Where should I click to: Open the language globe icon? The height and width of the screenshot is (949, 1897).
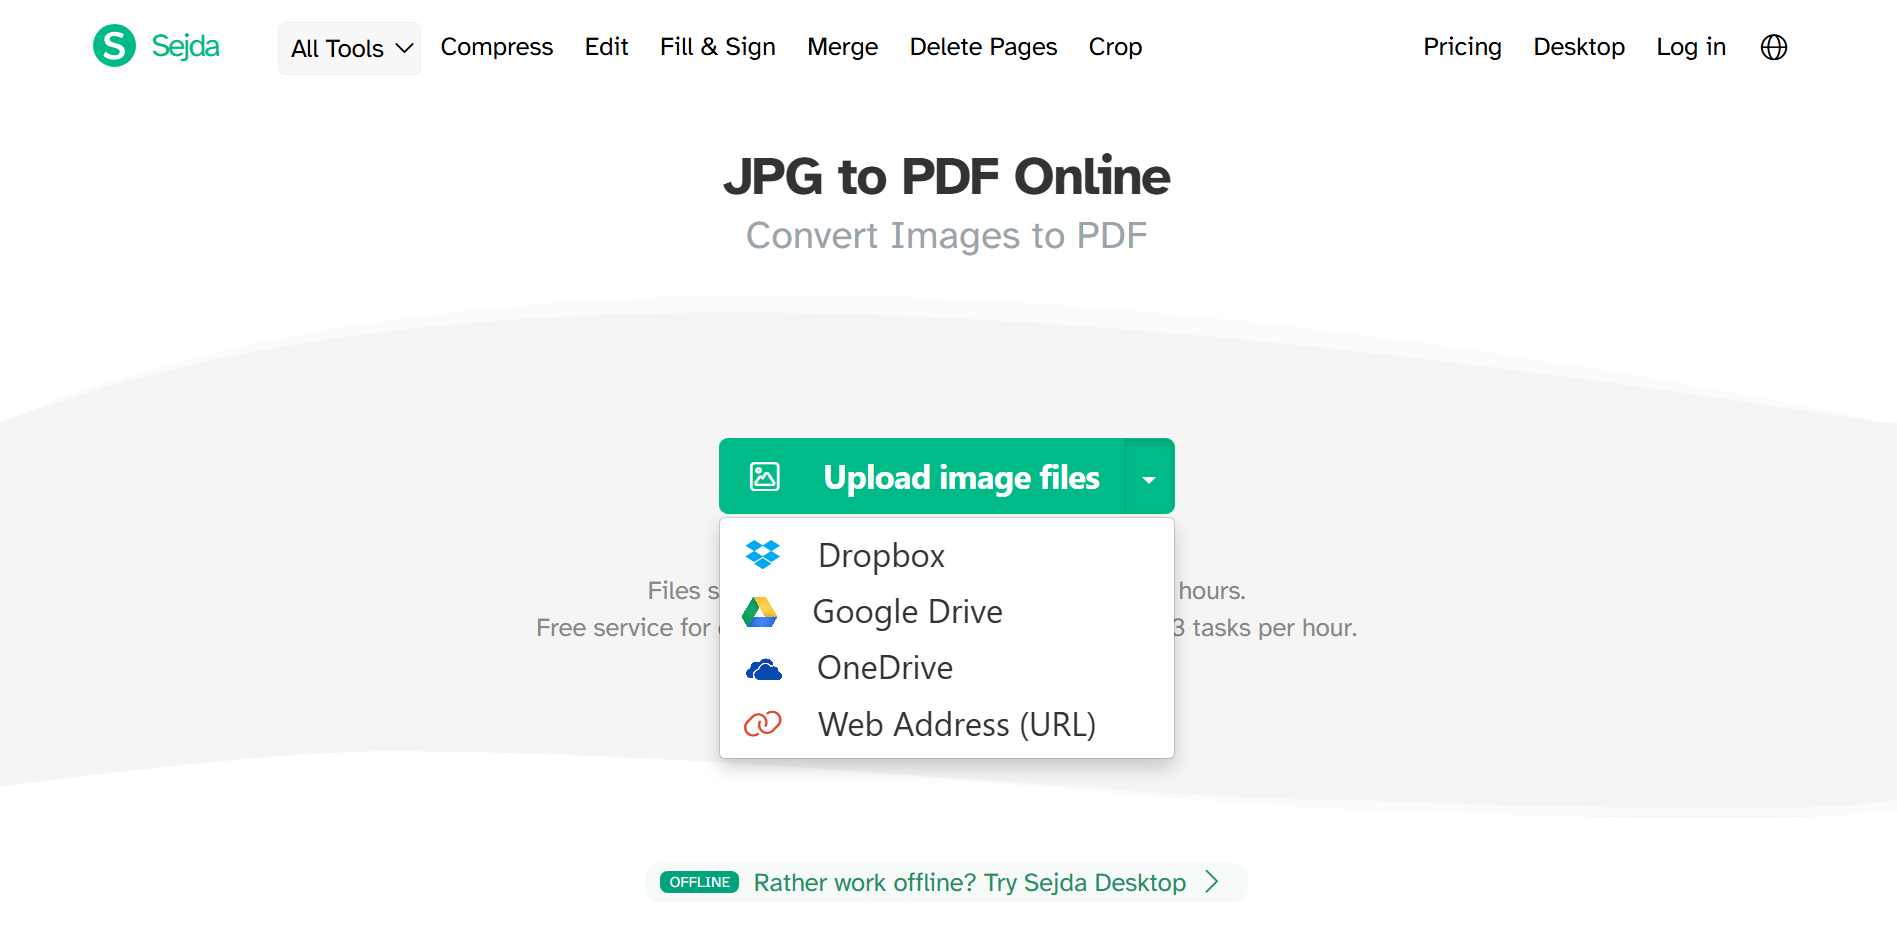pos(1773,47)
